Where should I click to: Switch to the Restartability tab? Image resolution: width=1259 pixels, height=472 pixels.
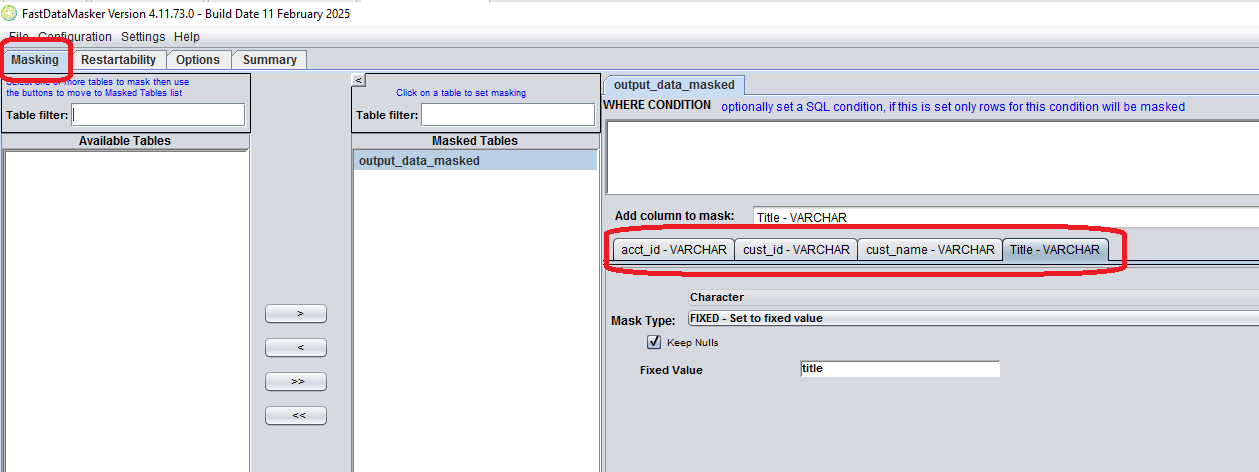pyautogui.click(x=118, y=60)
